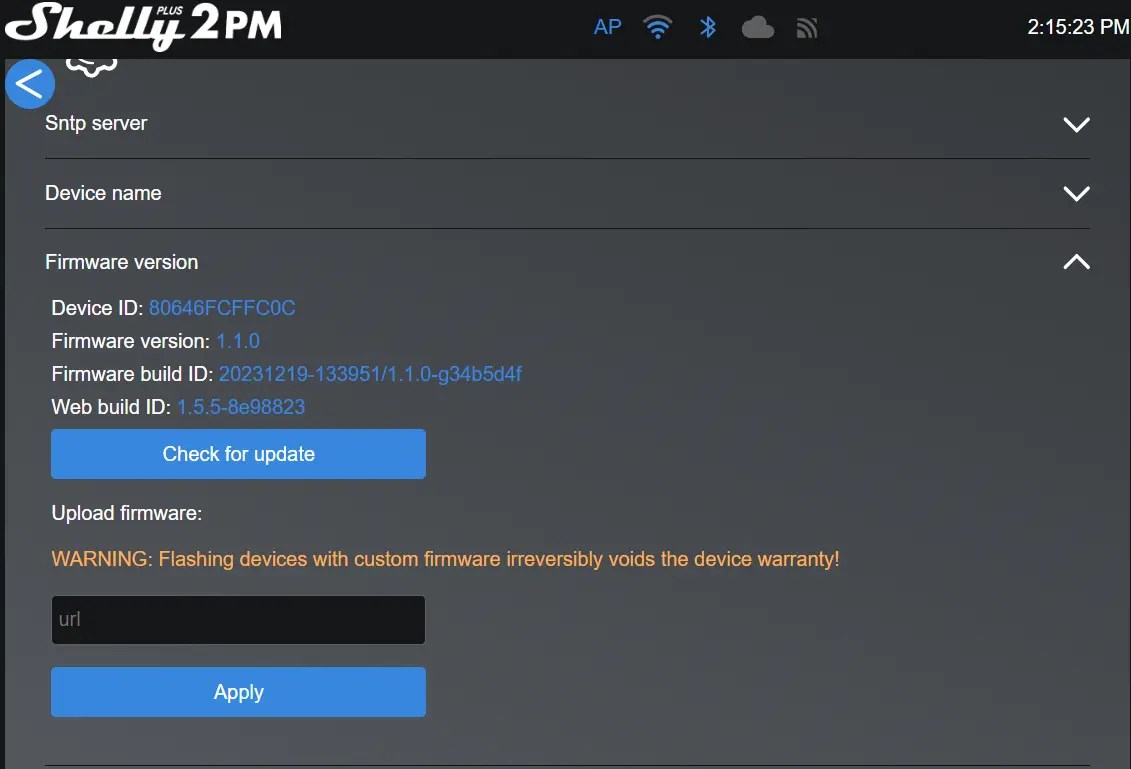Click the Device ID value 80646FCFFC0C
The height and width of the screenshot is (769, 1131).
(x=221, y=308)
